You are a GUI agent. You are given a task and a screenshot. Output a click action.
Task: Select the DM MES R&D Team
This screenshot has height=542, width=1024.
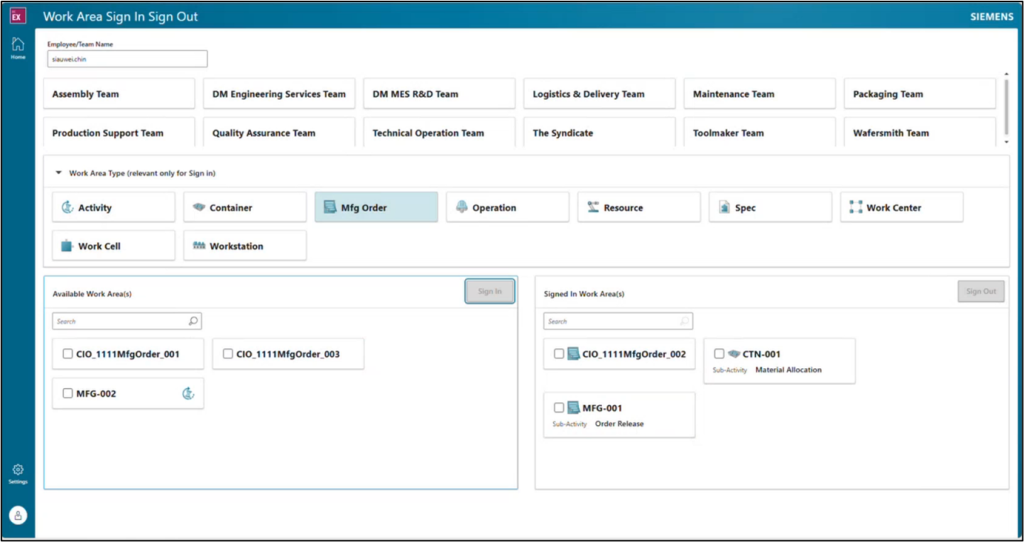click(439, 93)
